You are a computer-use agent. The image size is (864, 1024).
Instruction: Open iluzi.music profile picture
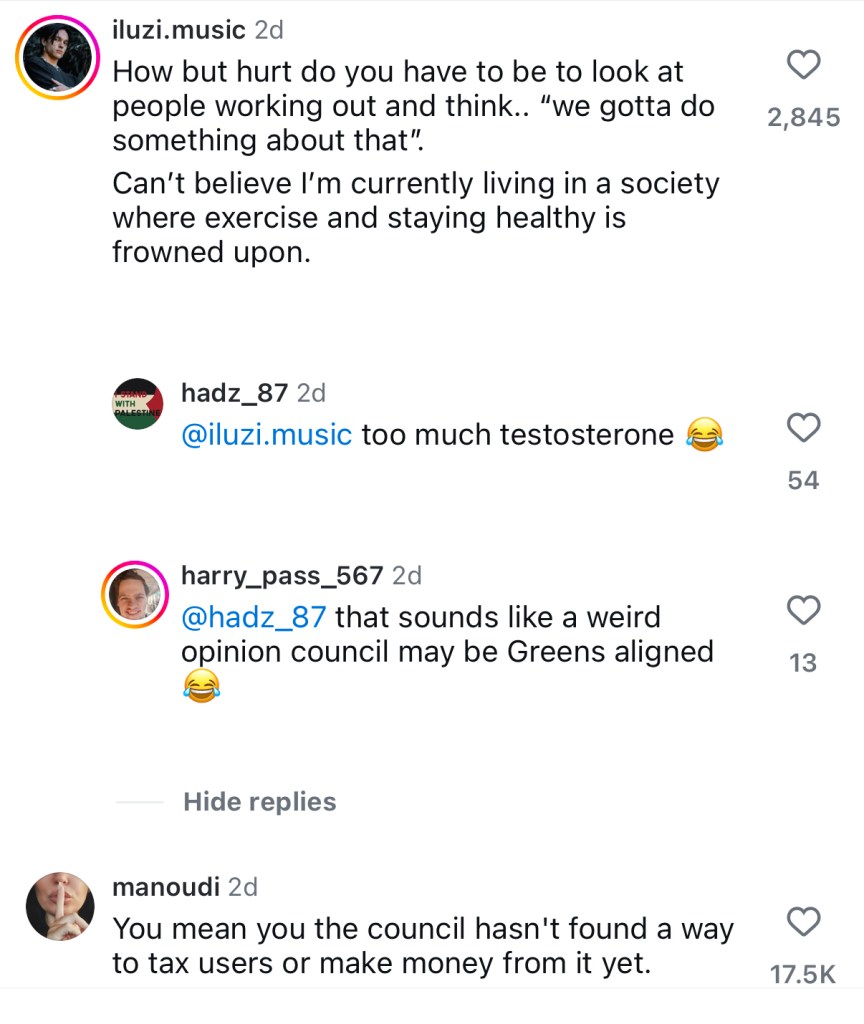pyautogui.click(x=58, y=58)
